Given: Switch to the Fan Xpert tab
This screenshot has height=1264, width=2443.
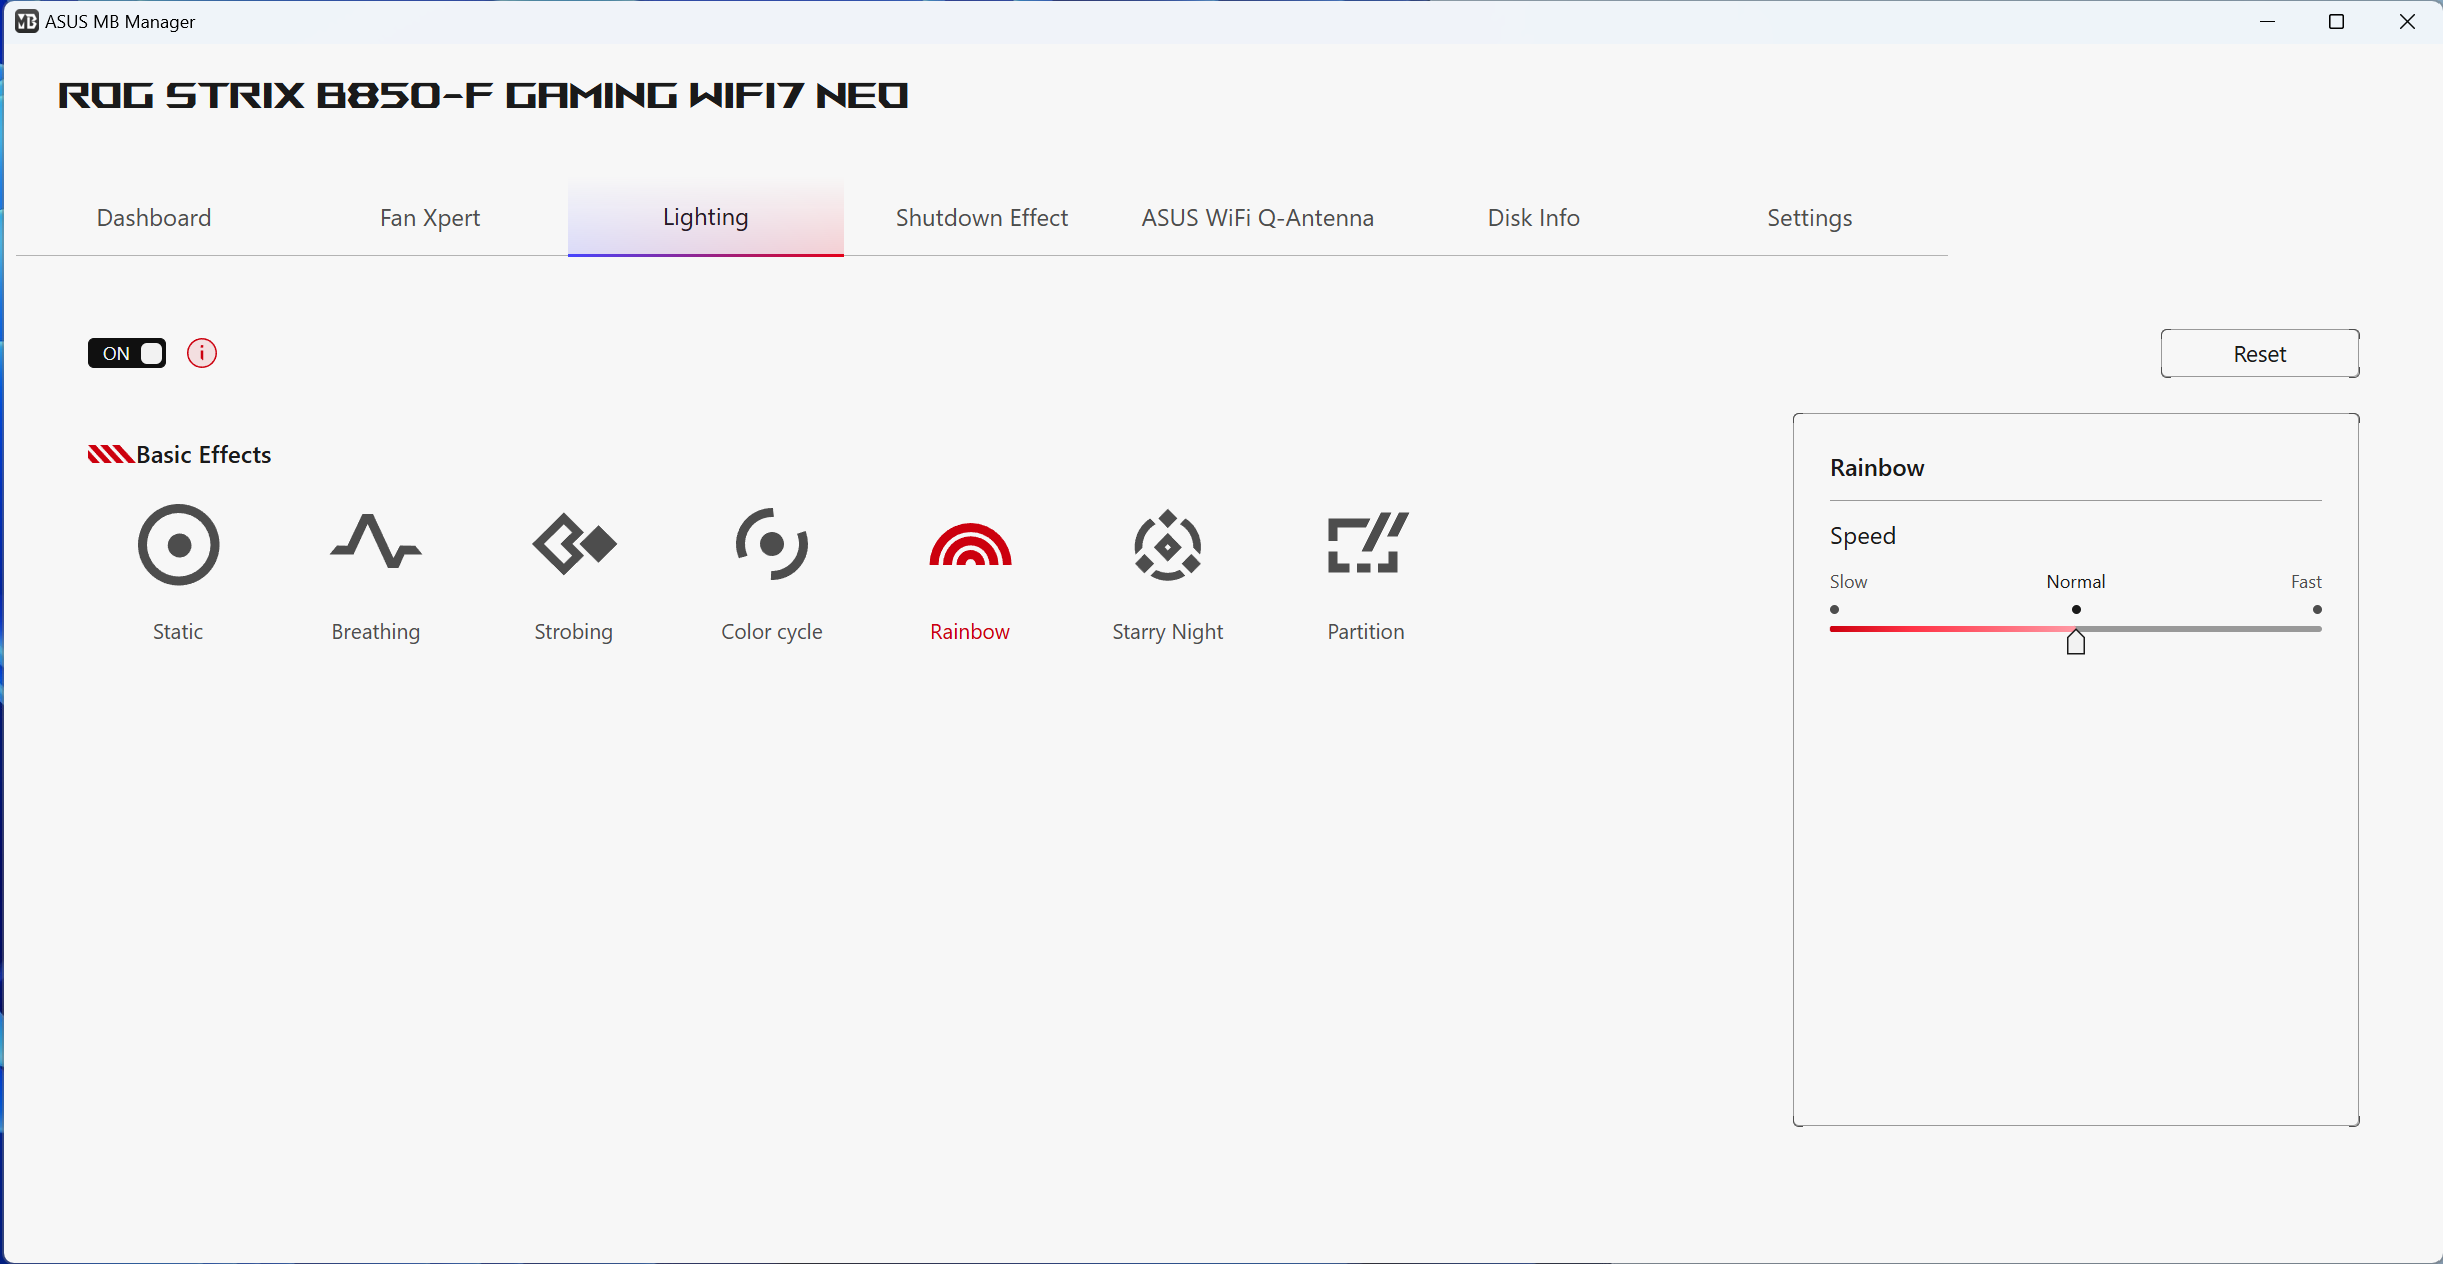Looking at the screenshot, I should (430, 218).
